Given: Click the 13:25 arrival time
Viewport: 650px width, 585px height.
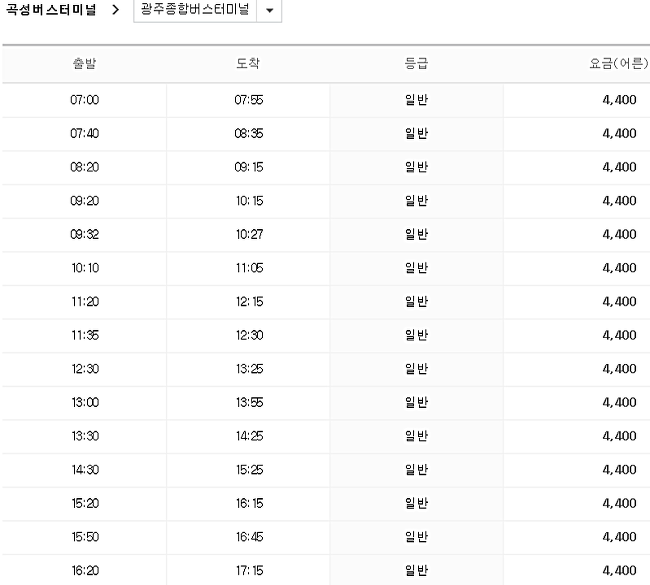Looking at the screenshot, I should point(250,369).
